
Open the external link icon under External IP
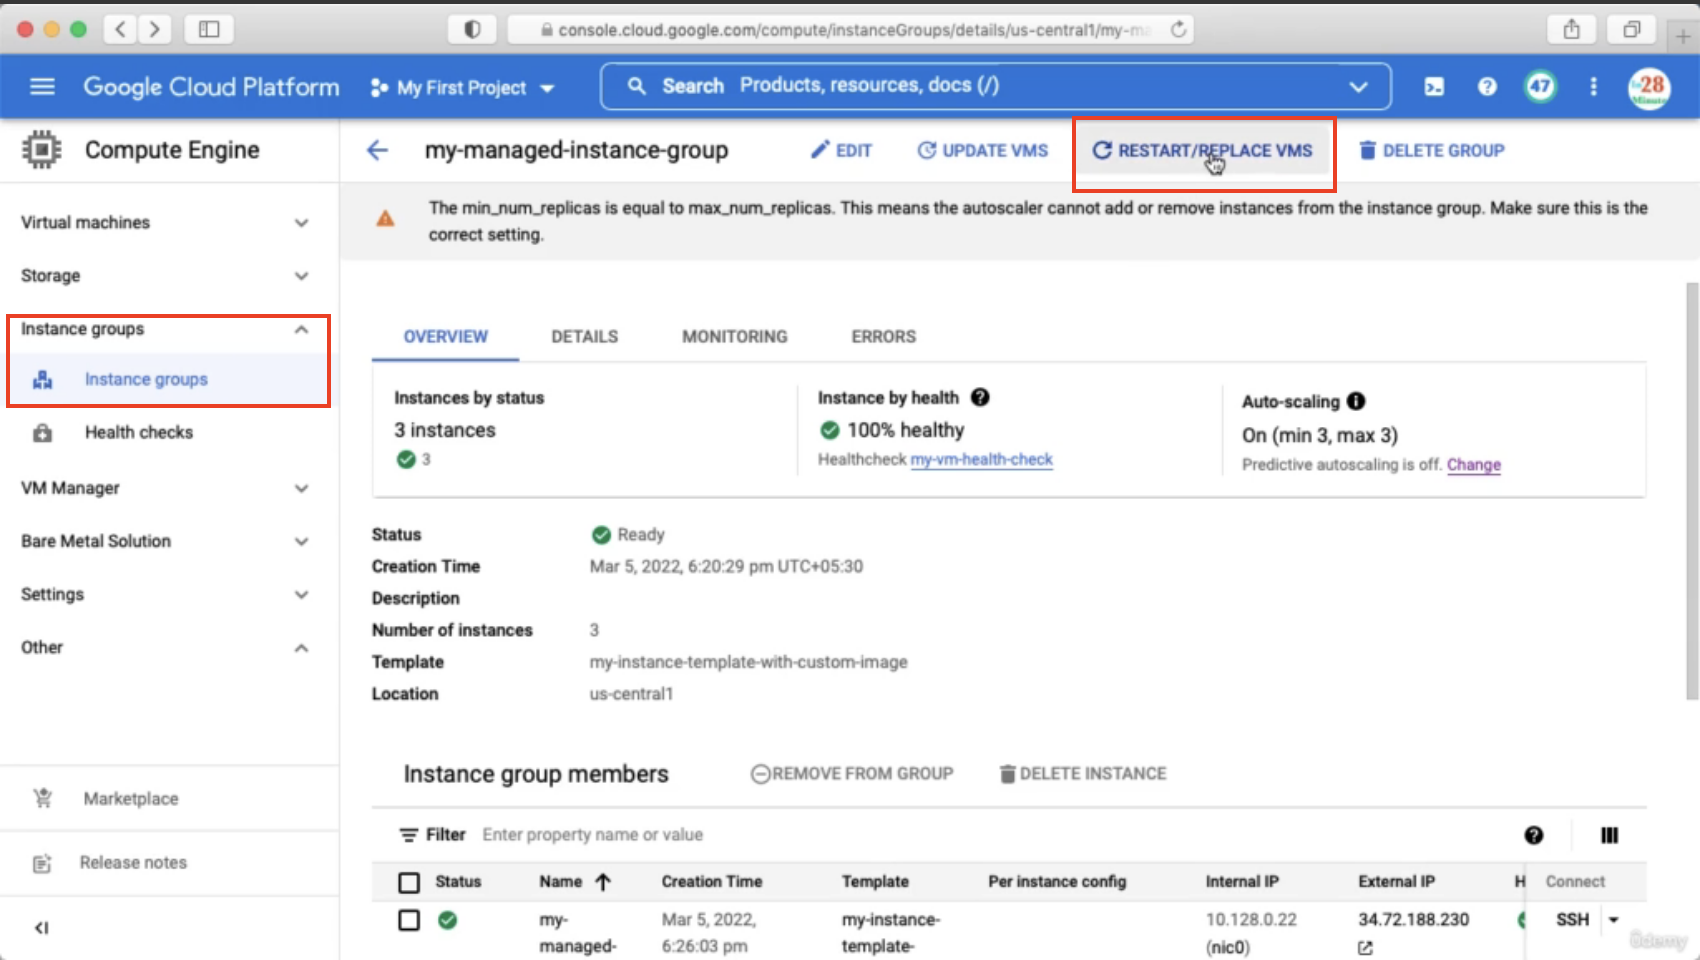[1365, 947]
